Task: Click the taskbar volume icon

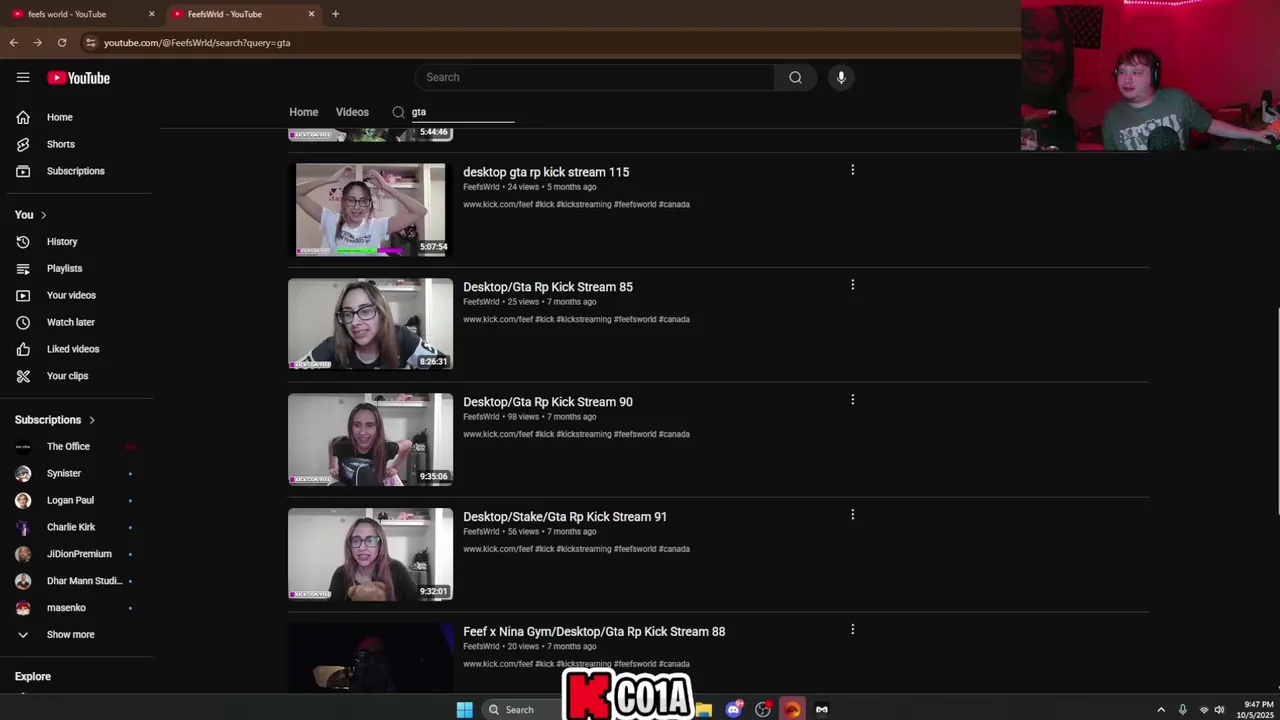Action: [x=1219, y=710]
